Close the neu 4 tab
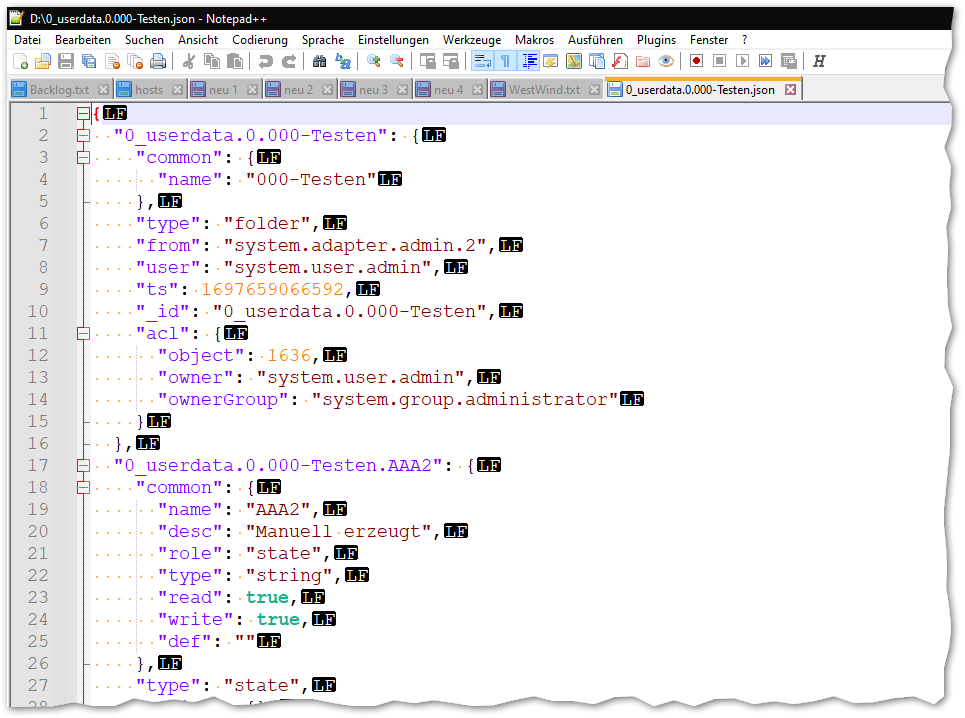This screenshot has width=965, height=718. pyautogui.click(x=477, y=90)
